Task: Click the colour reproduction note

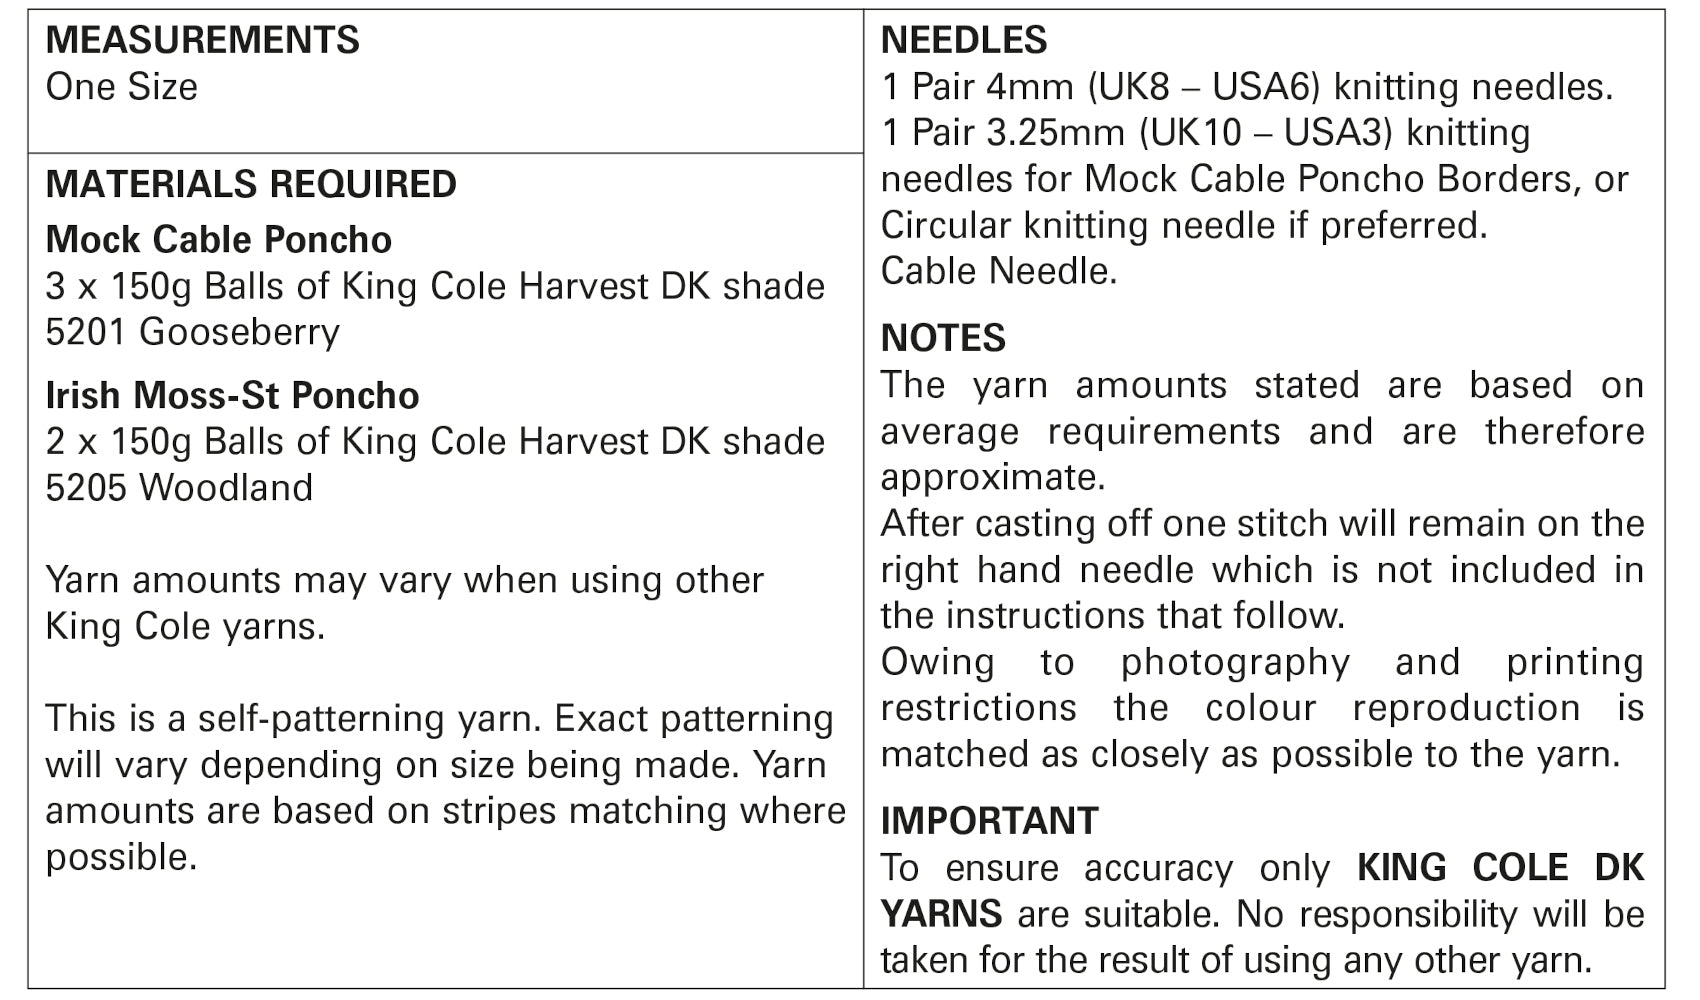Action: tap(1262, 707)
